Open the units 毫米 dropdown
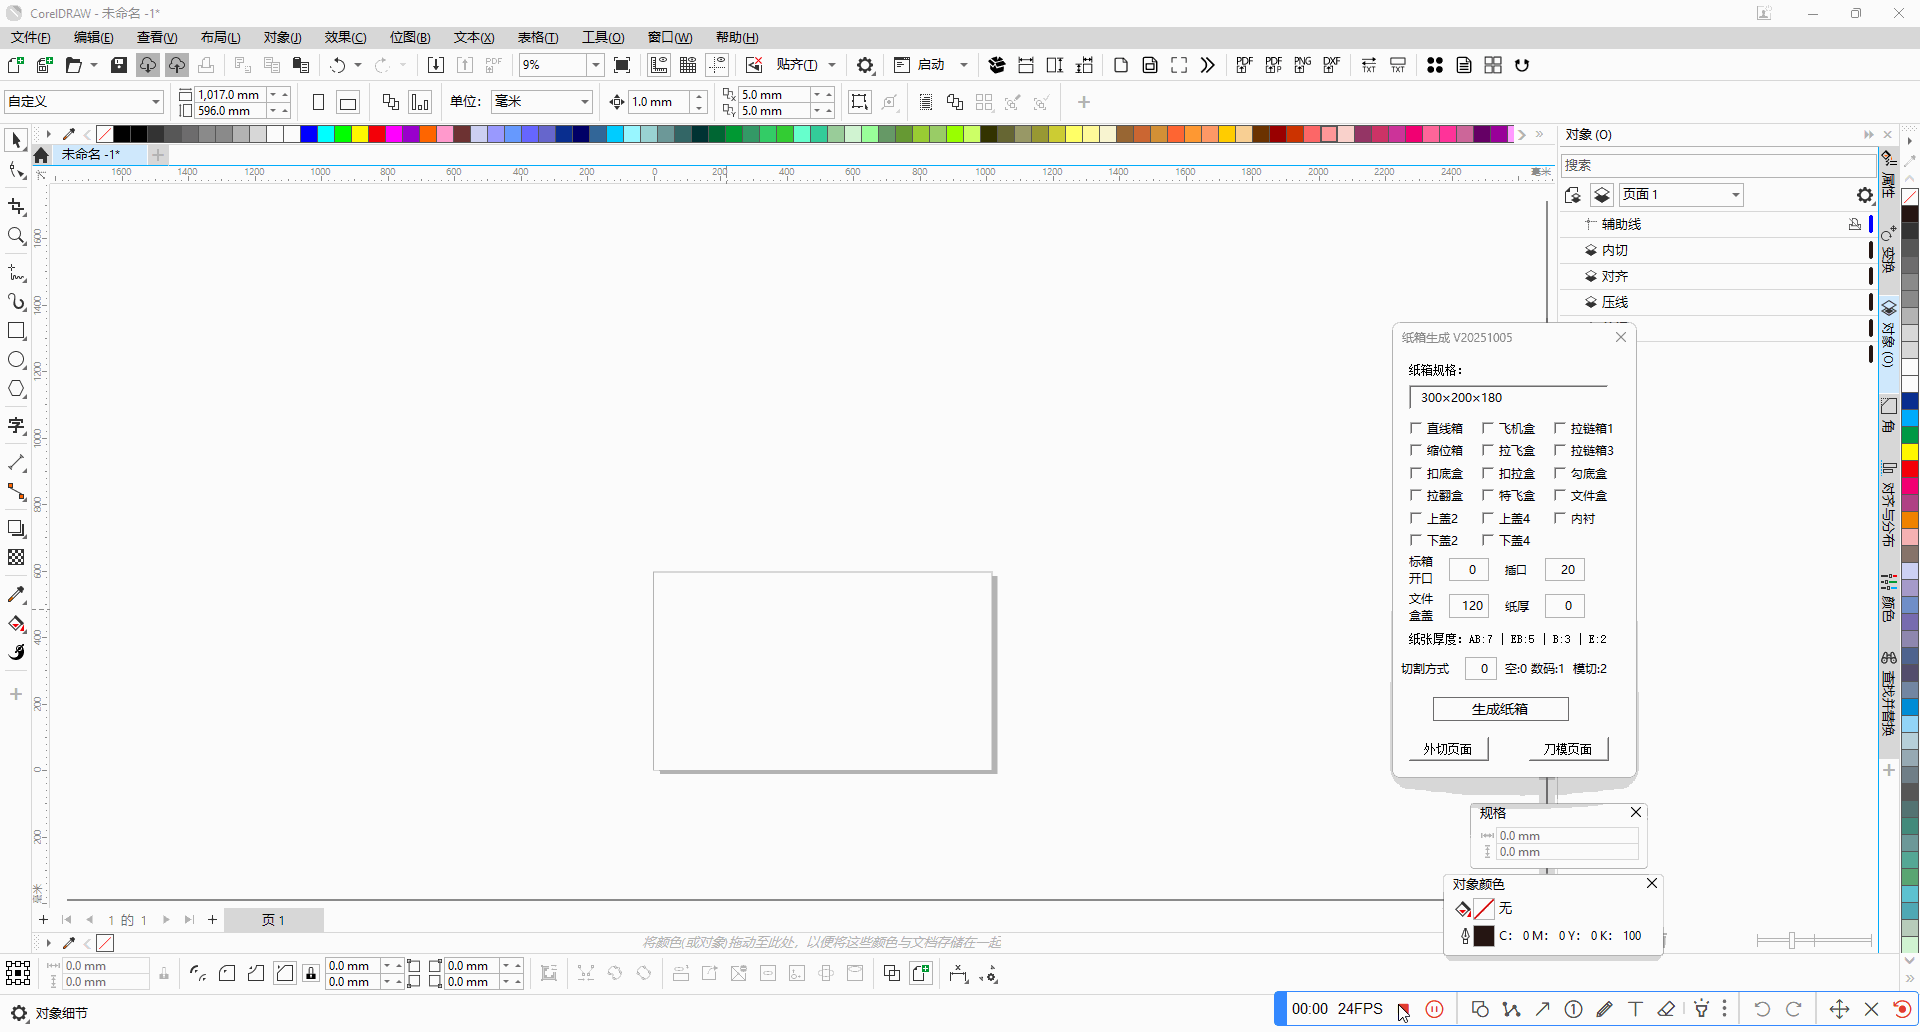Screen dimensions: 1920x1032 point(584,102)
